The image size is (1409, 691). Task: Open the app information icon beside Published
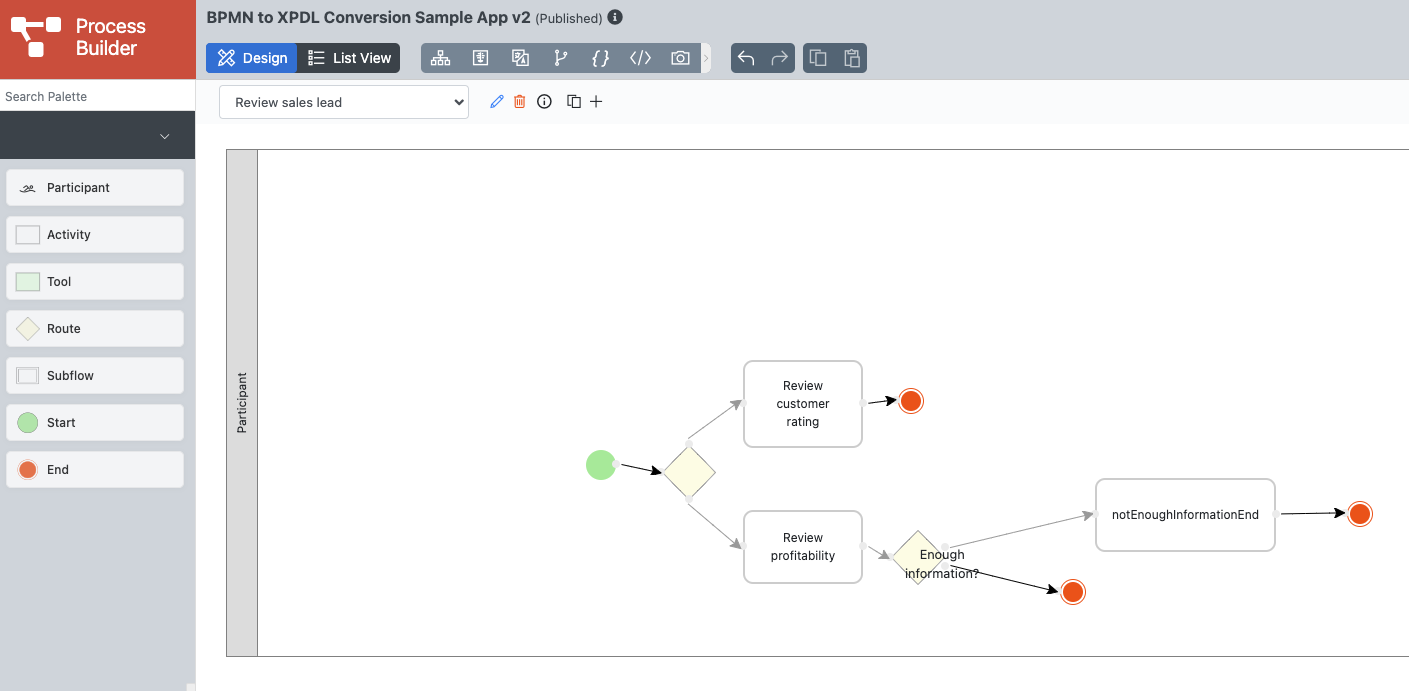point(615,17)
